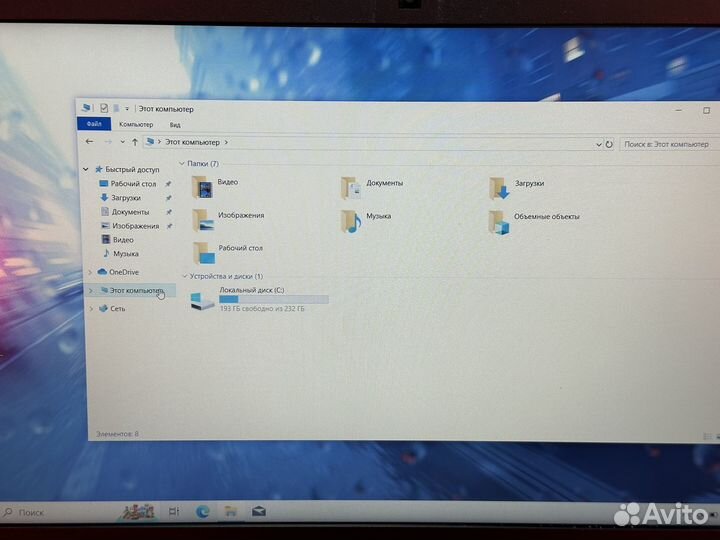Expand the Сеть tree node
The image size is (720, 540).
pyautogui.click(x=91, y=309)
